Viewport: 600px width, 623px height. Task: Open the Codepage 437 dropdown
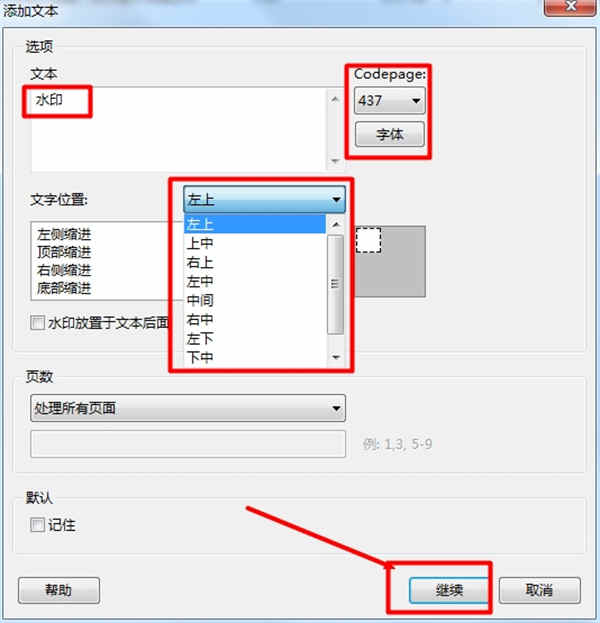[x=389, y=101]
